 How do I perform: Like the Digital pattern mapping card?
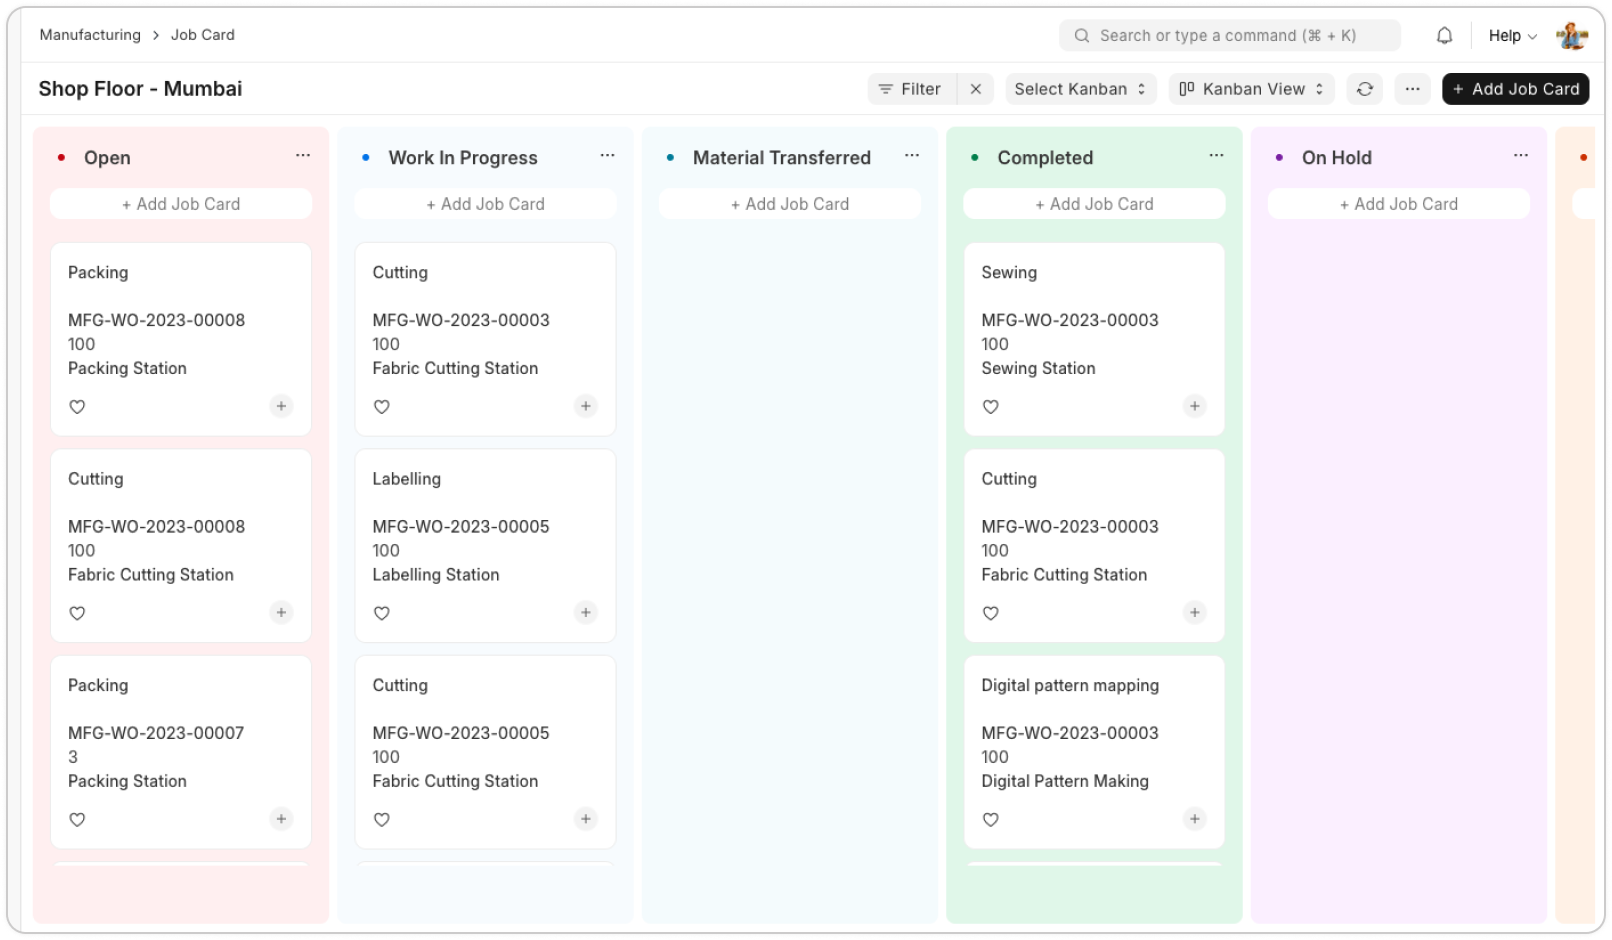click(x=991, y=820)
